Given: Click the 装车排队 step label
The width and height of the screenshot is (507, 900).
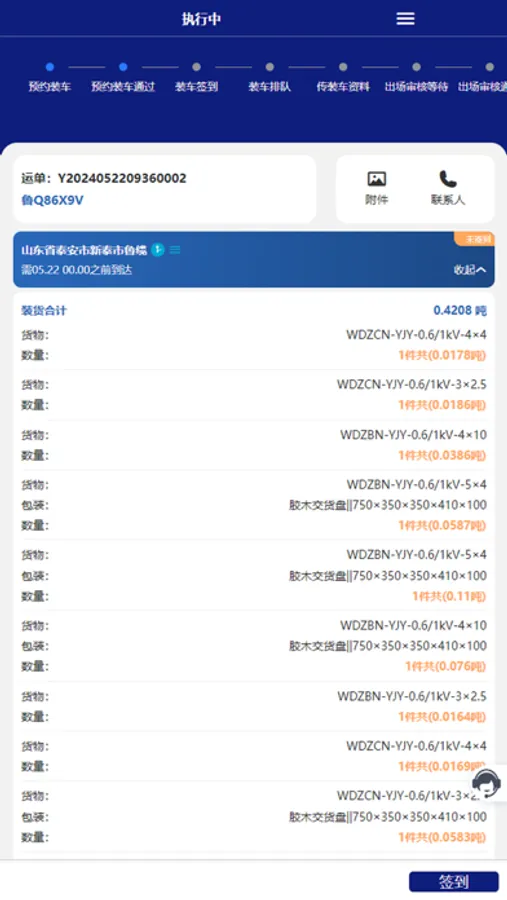Looking at the screenshot, I should coord(270,87).
